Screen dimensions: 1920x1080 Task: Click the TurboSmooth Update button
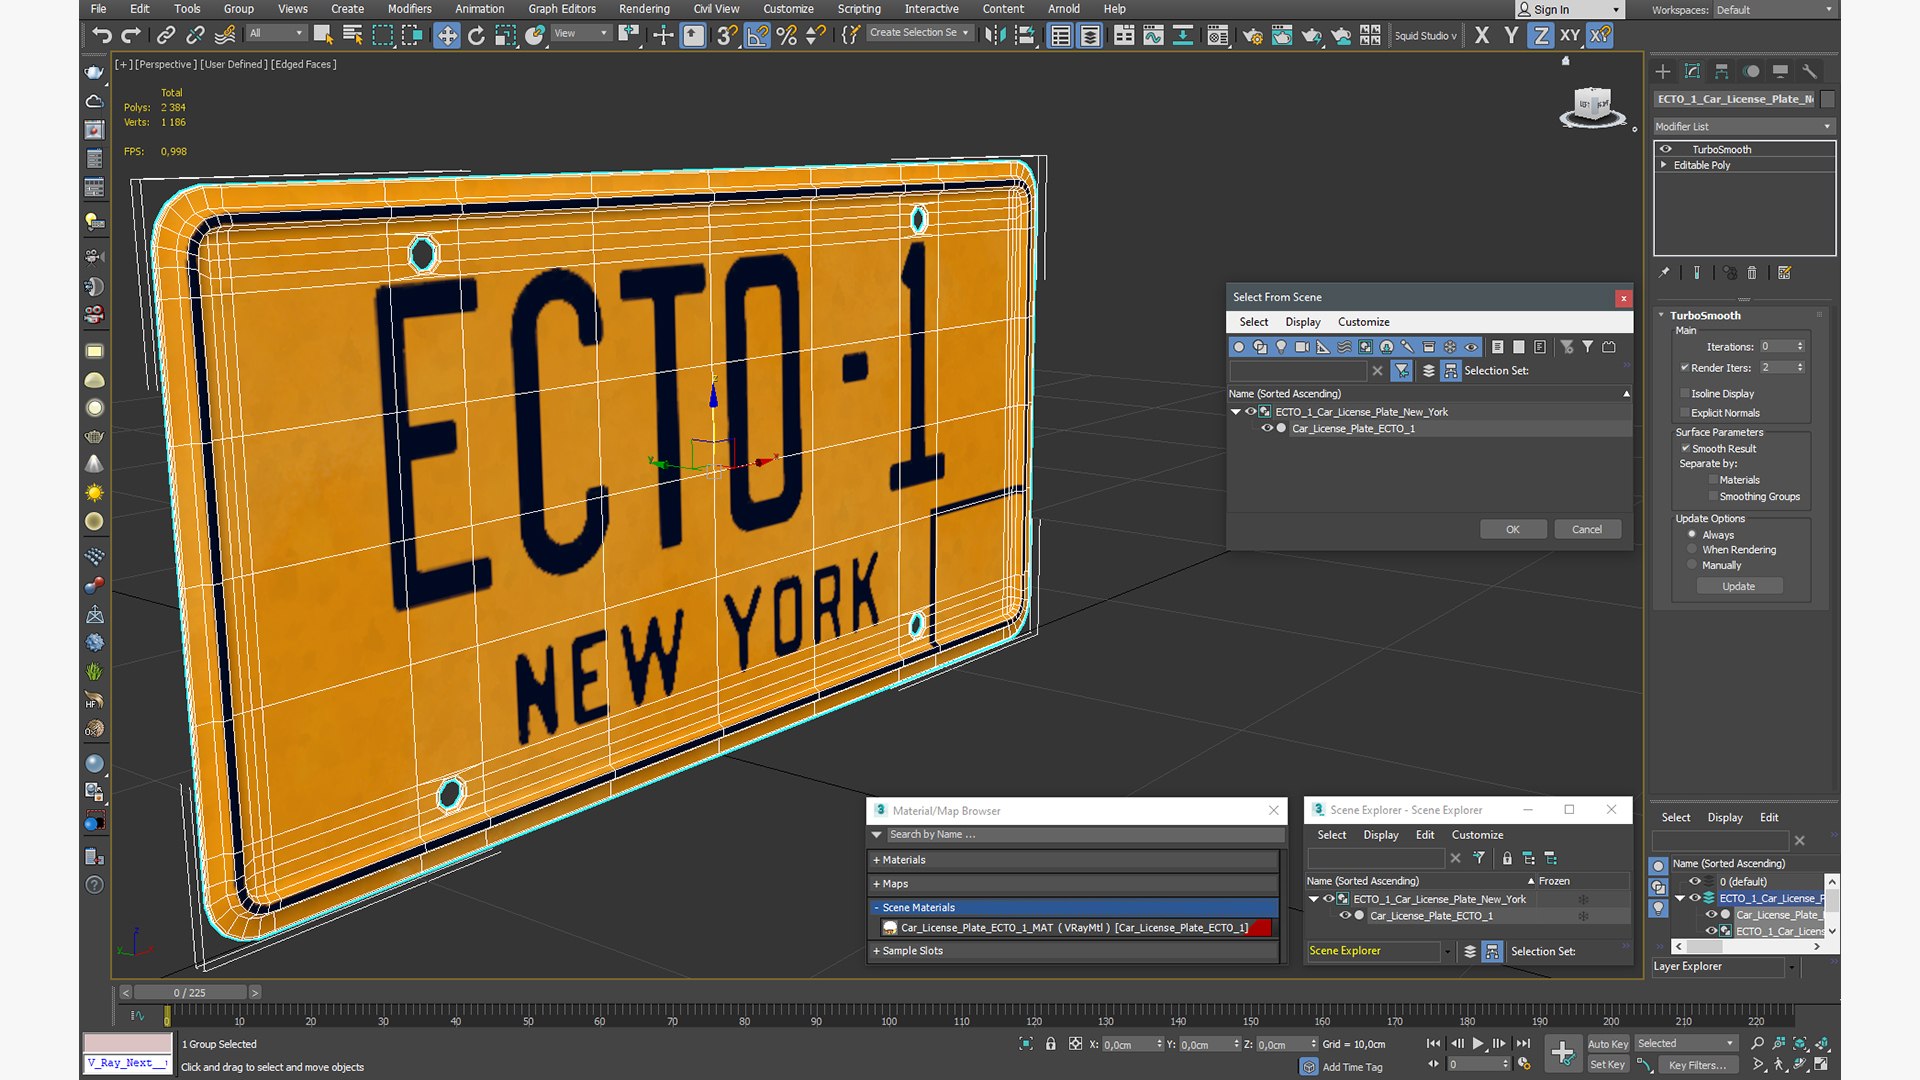1738,587
